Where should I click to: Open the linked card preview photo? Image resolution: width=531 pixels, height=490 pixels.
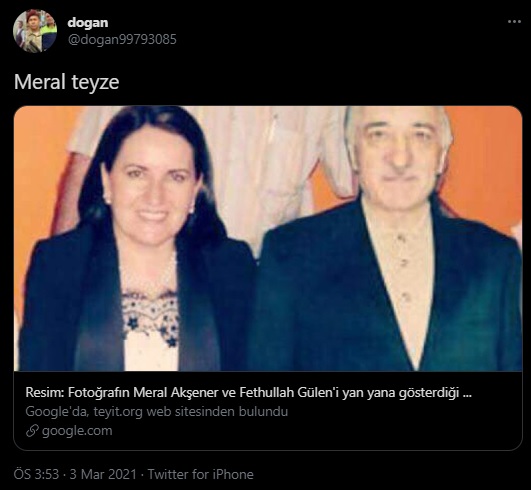(268, 238)
